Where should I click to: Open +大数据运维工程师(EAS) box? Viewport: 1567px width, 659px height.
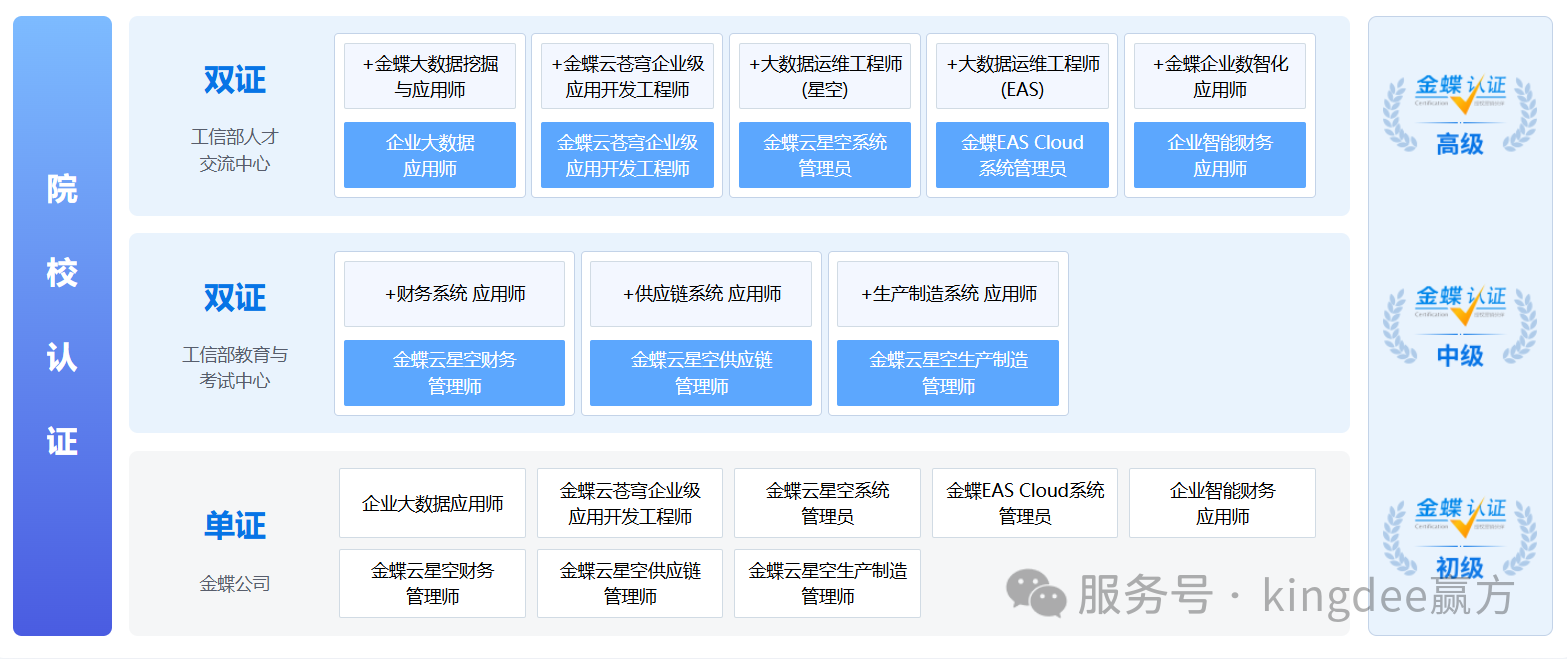click(x=1022, y=76)
